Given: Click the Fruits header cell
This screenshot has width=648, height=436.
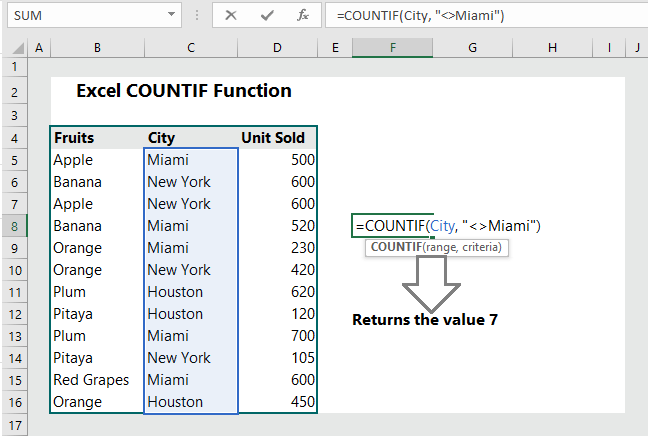Looking at the screenshot, I should click(97, 138).
